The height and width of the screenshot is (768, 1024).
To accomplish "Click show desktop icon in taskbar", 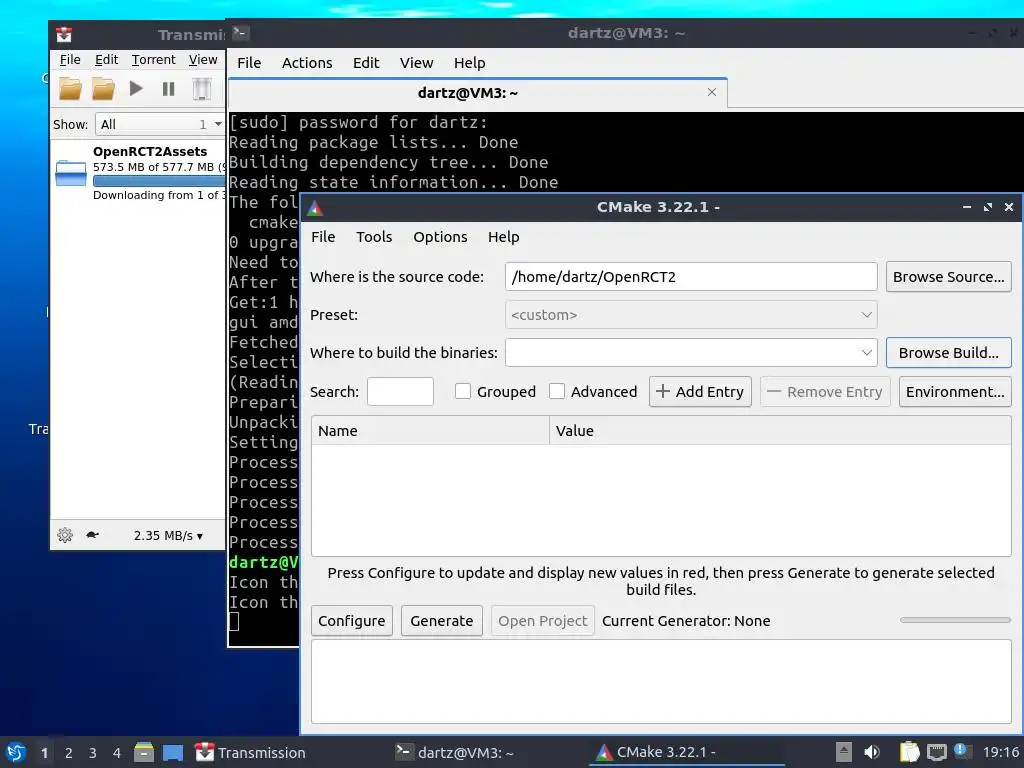I will pos(172,753).
